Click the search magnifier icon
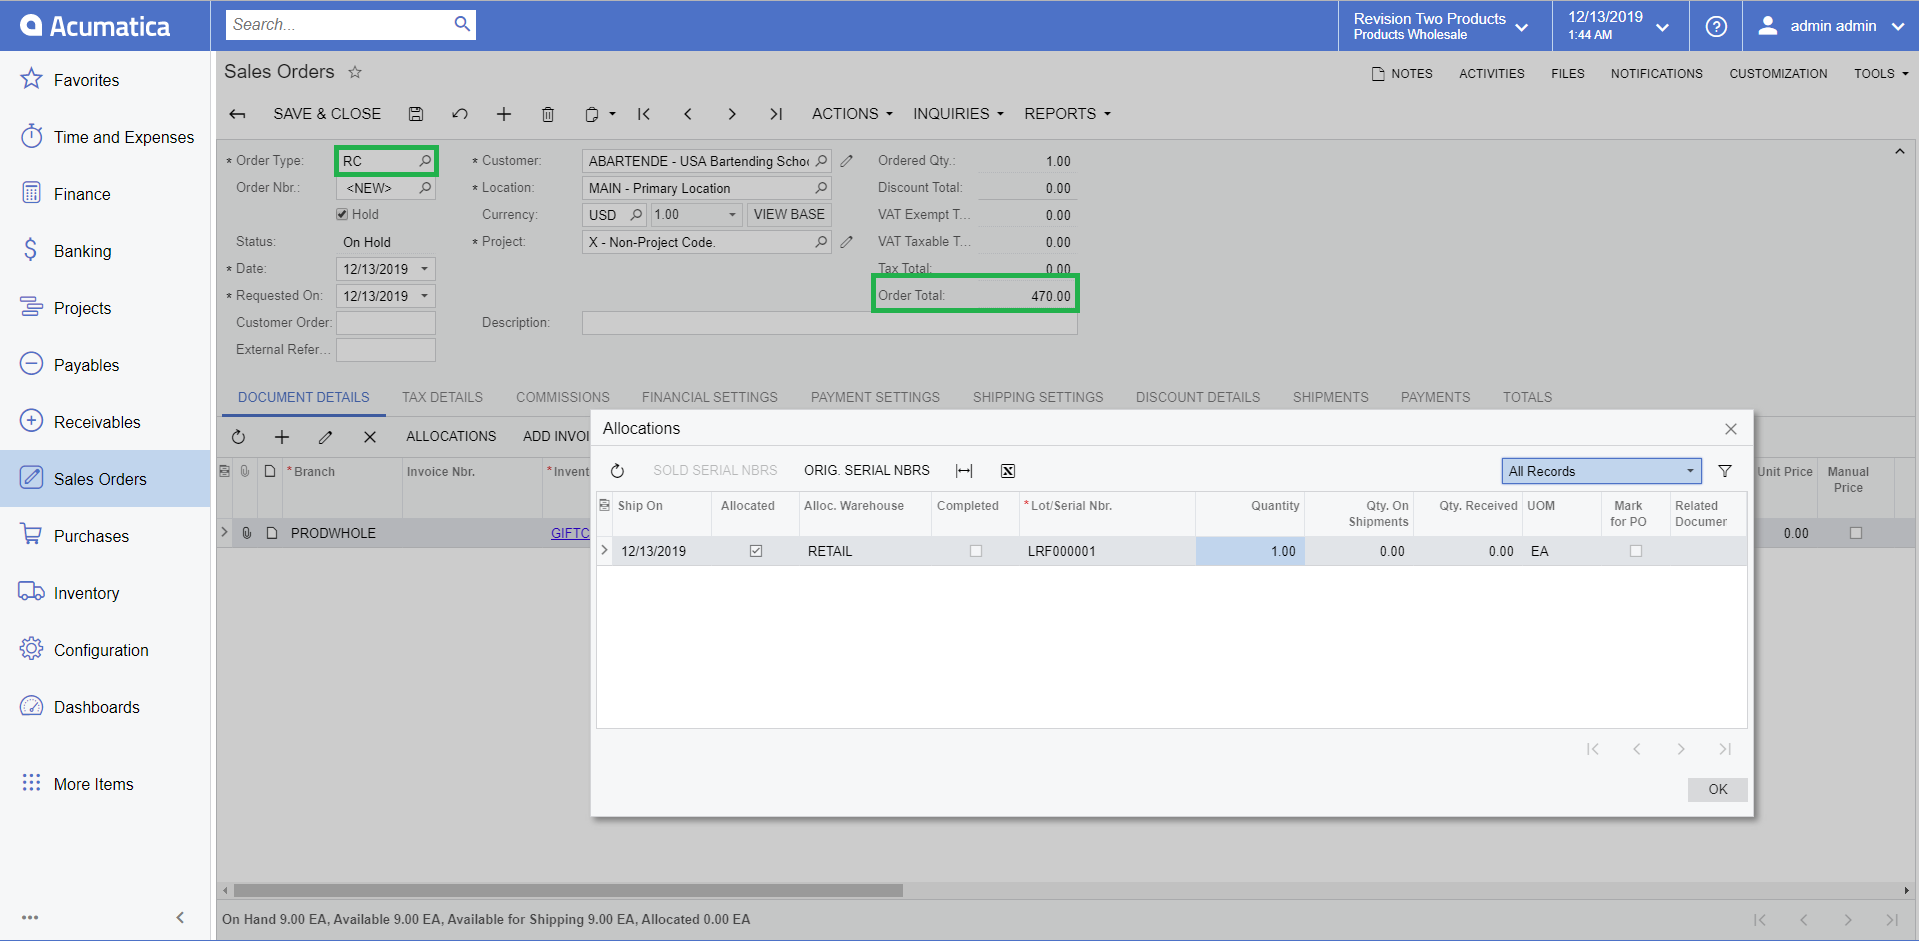Image resolution: width=1919 pixels, height=941 pixels. [461, 24]
